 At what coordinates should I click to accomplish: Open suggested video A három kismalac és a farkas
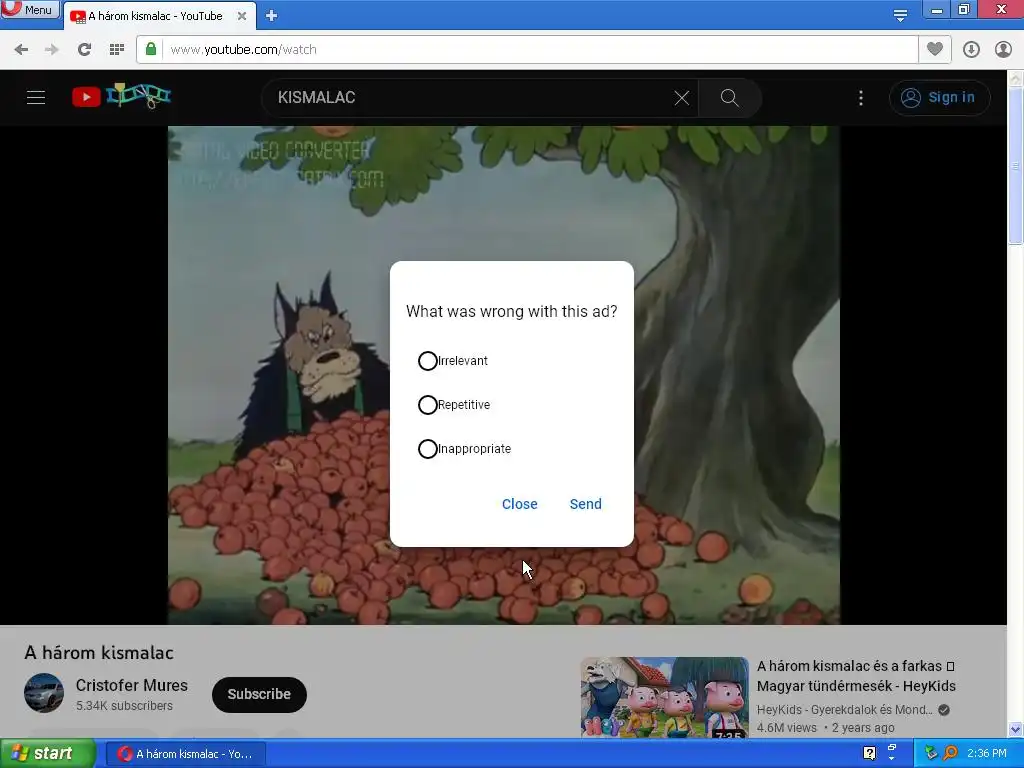click(856, 676)
